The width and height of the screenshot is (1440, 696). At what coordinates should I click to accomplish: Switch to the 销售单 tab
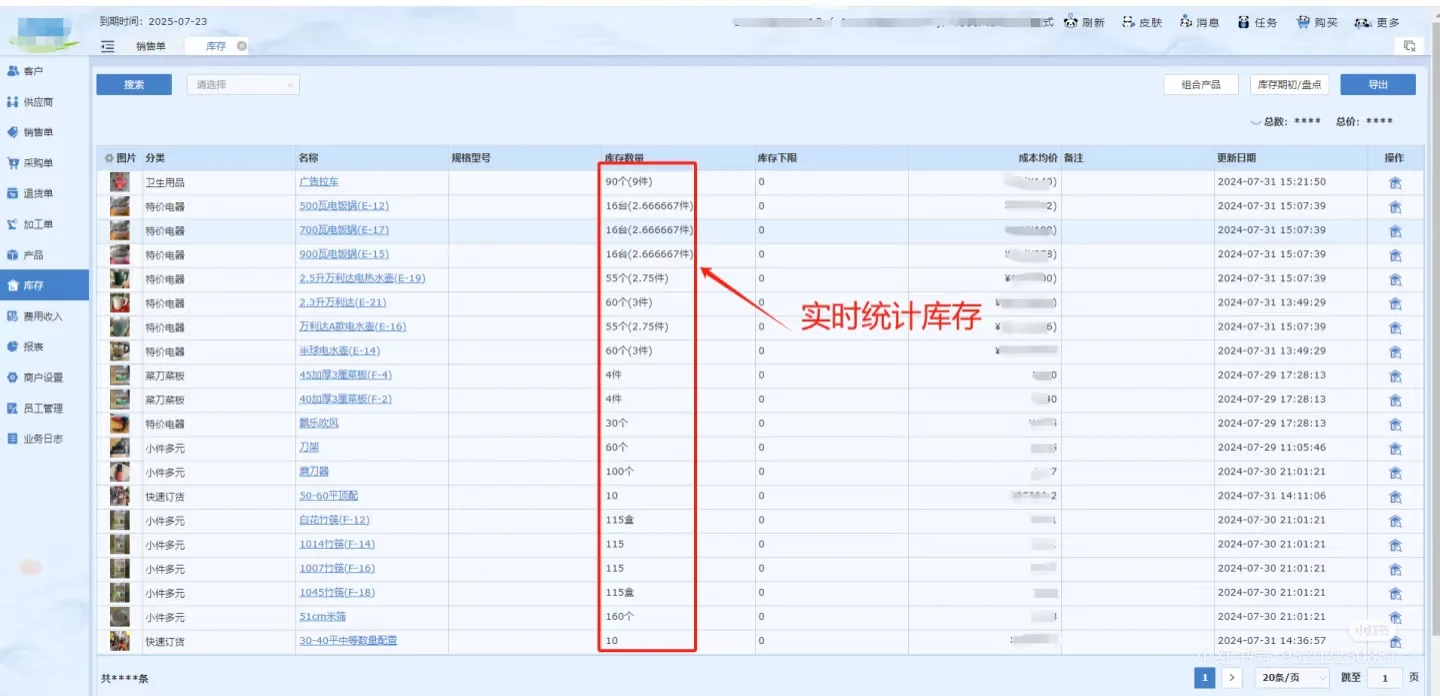[x=150, y=46]
